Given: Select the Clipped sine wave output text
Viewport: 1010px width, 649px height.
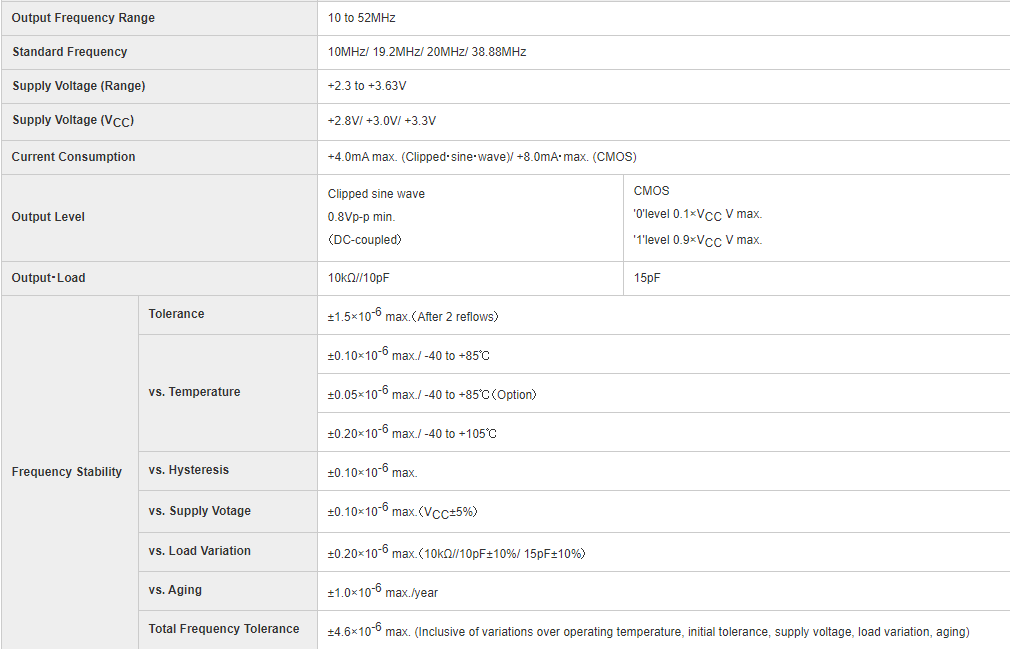Looking at the screenshot, I should [x=369, y=194].
